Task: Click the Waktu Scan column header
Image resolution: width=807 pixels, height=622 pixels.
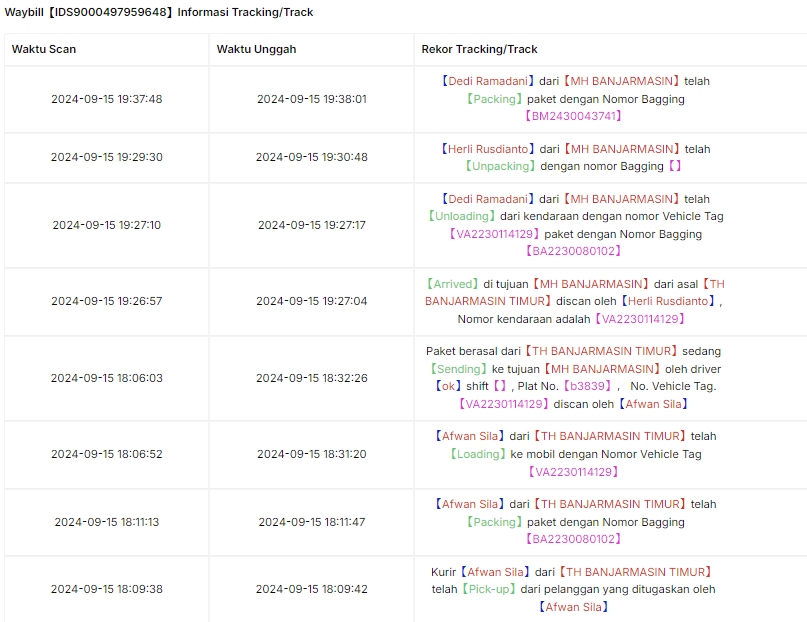Action: (x=44, y=49)
